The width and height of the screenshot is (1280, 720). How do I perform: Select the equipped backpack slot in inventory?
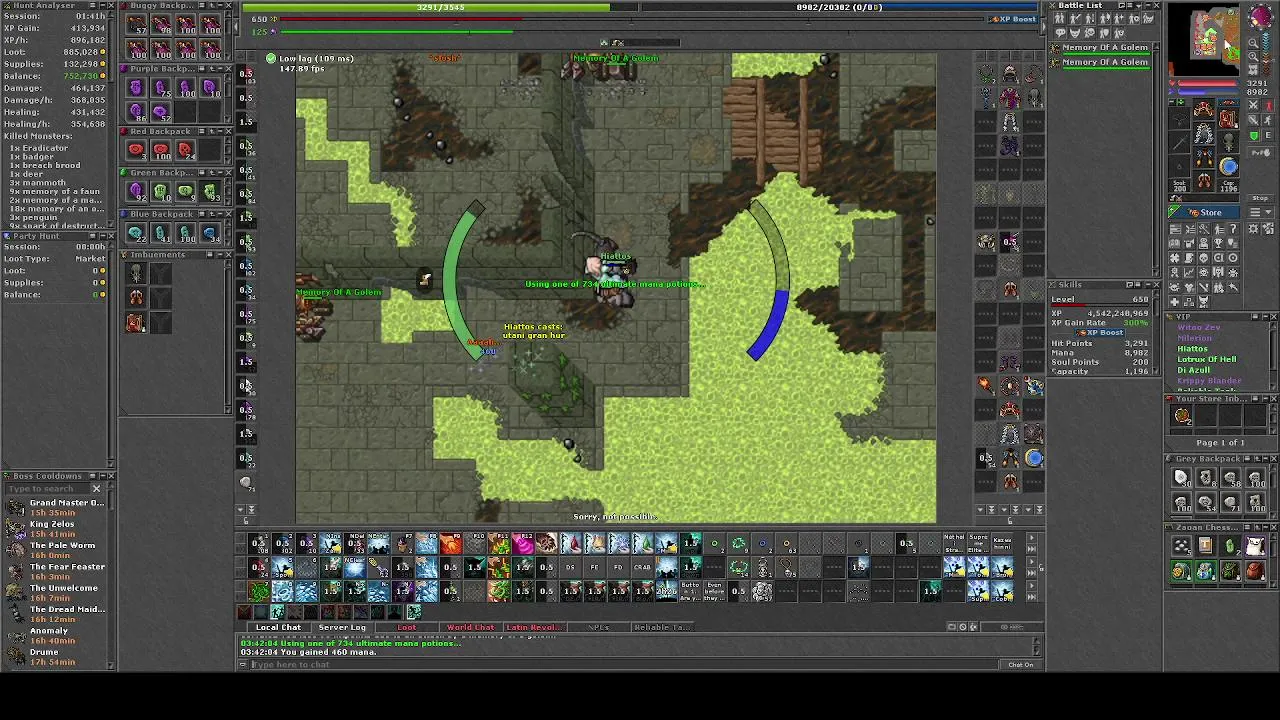tap(1228, 118)
